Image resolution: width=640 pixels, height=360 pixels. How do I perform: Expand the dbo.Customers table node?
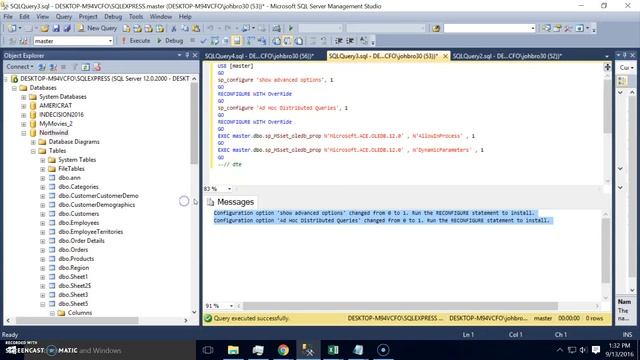pos(42,214)
